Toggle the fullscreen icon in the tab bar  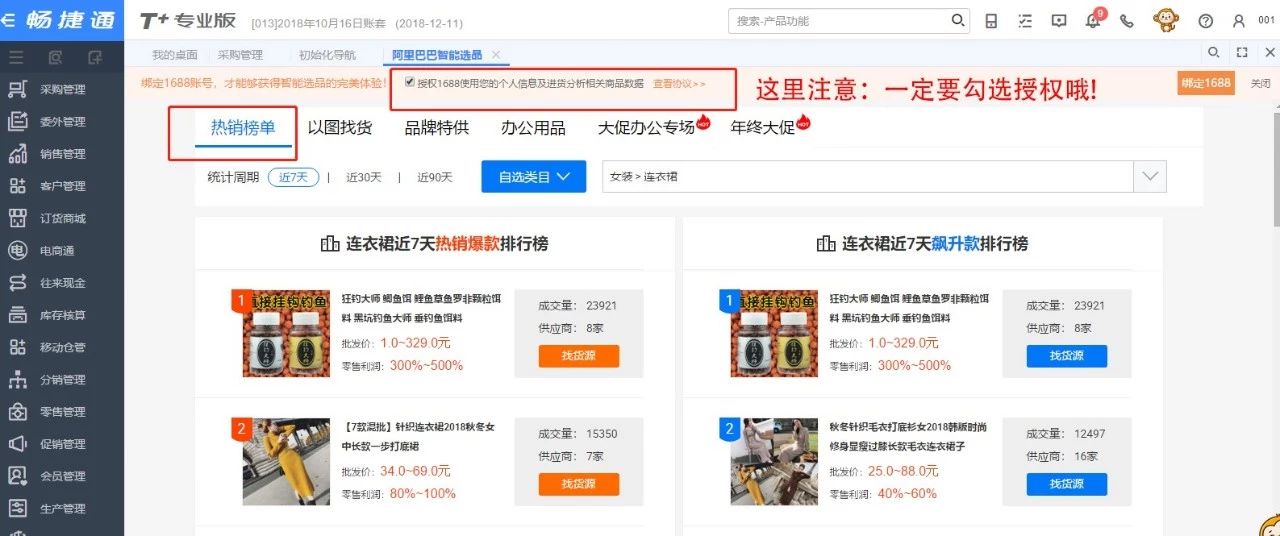point(1242,53)
